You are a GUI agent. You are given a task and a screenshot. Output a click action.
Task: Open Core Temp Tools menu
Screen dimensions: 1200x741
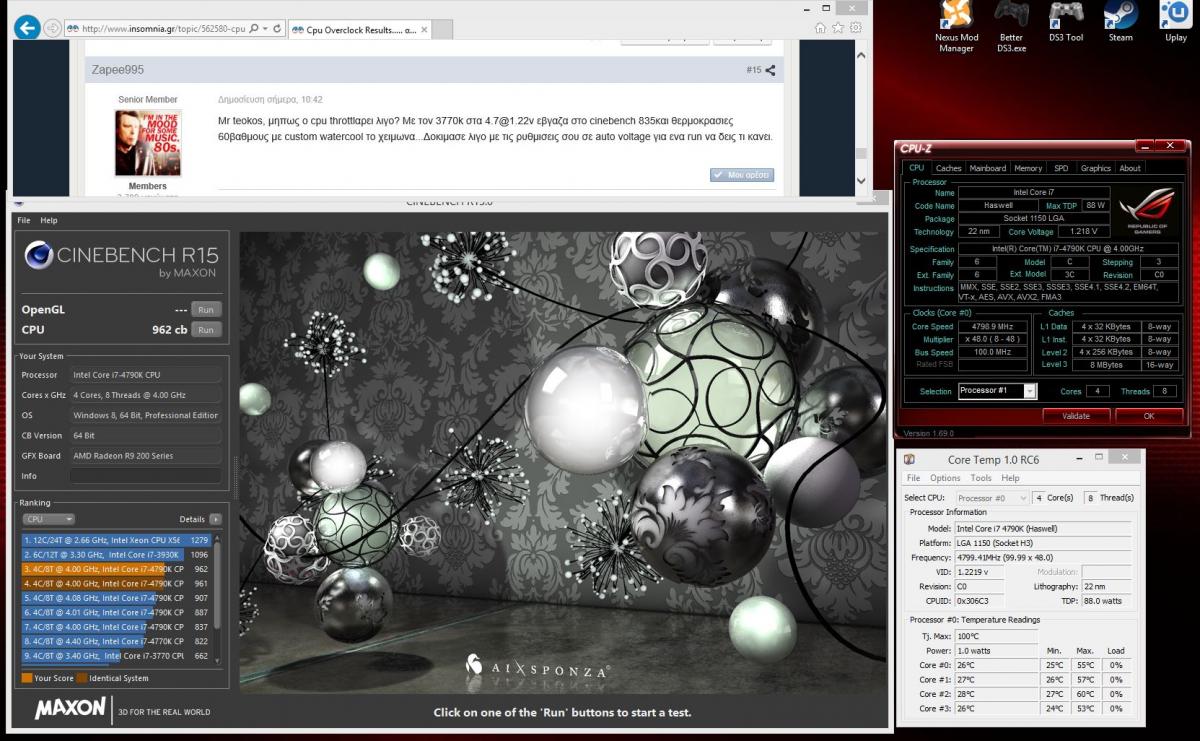click(x=981, y=478)
